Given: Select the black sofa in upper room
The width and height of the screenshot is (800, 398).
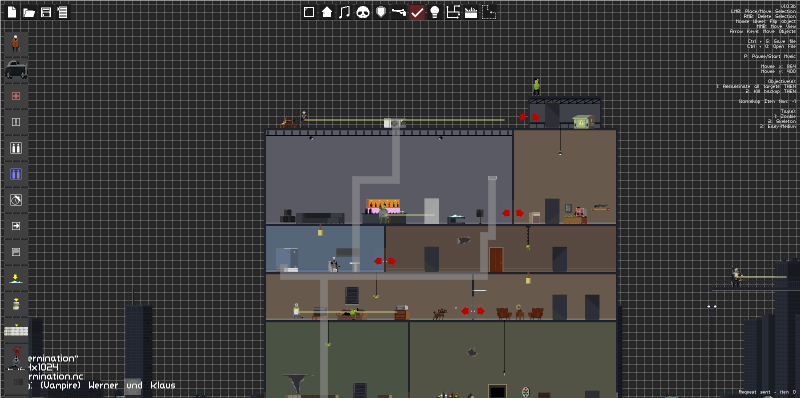Looking at the screenshot, I should pyautogui.click(x=320, y=218).
